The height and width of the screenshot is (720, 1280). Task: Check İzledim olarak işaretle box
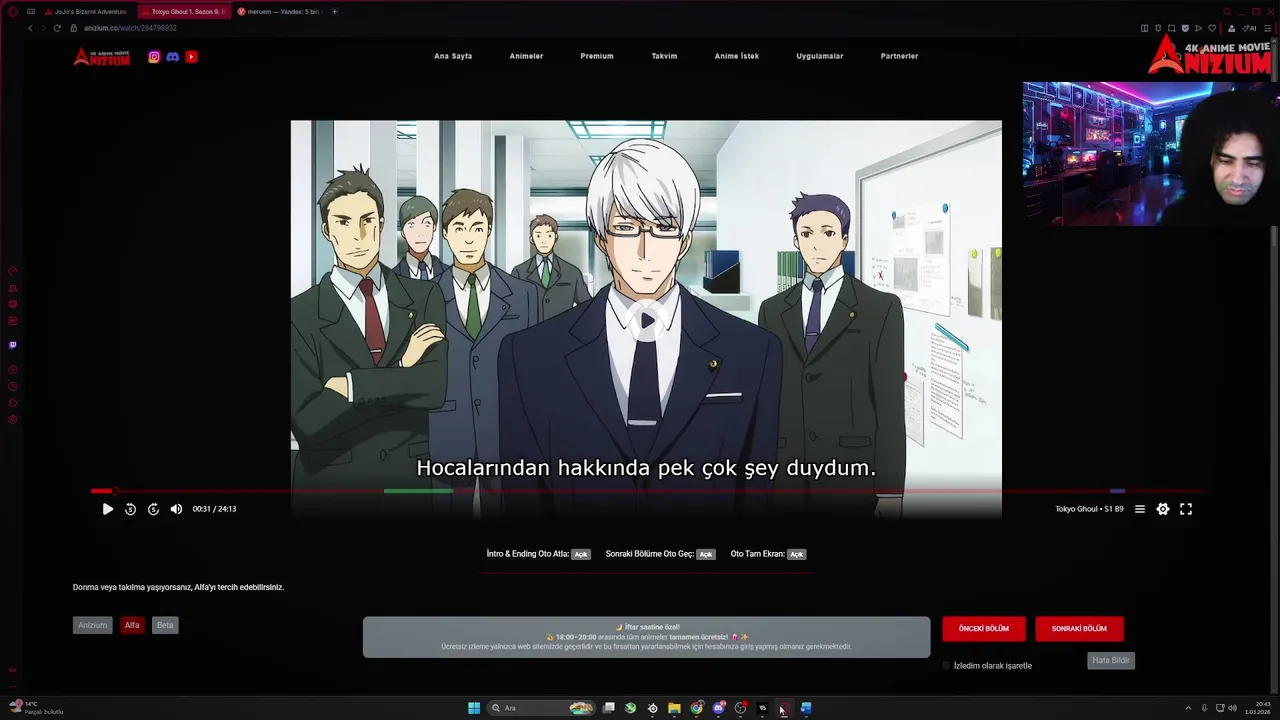coord(946,666)
